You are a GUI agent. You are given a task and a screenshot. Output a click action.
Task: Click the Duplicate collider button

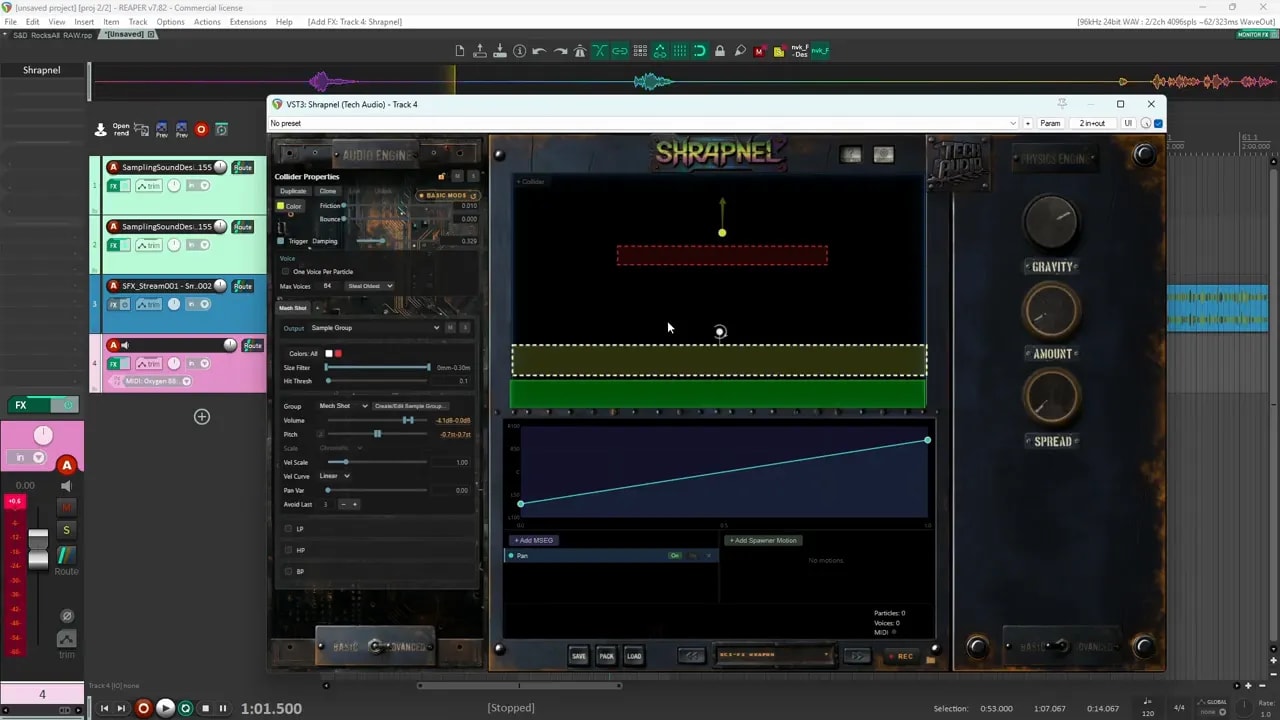293,191
